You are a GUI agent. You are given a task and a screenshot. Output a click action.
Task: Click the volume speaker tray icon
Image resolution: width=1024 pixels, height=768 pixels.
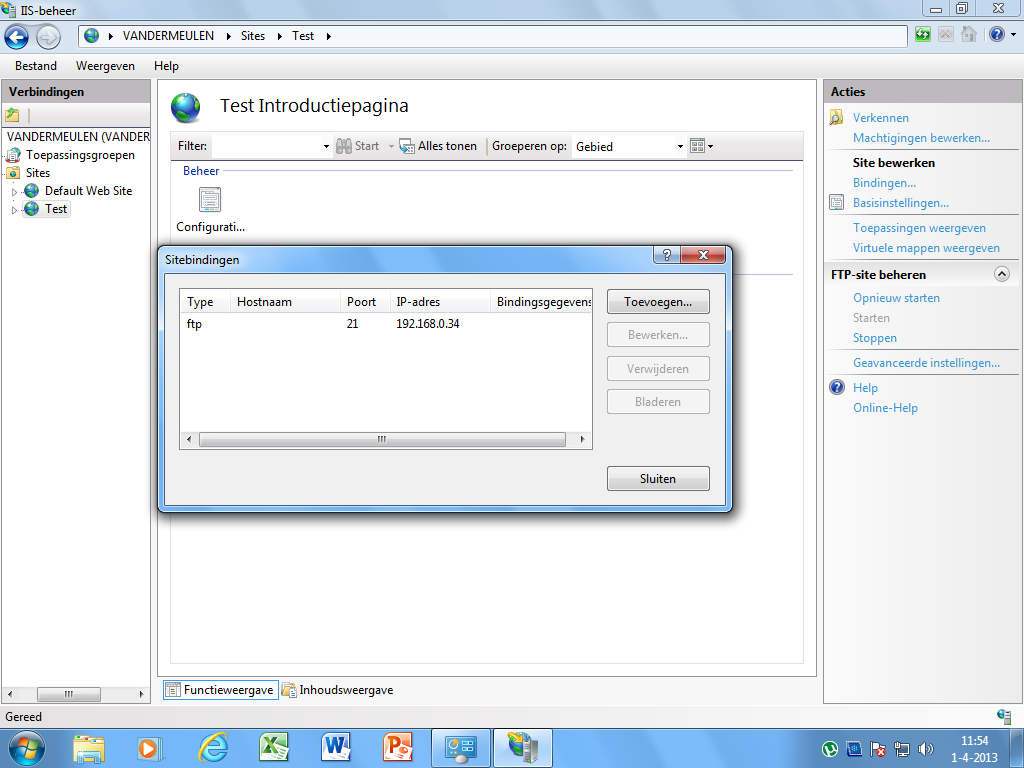point(925,749)
